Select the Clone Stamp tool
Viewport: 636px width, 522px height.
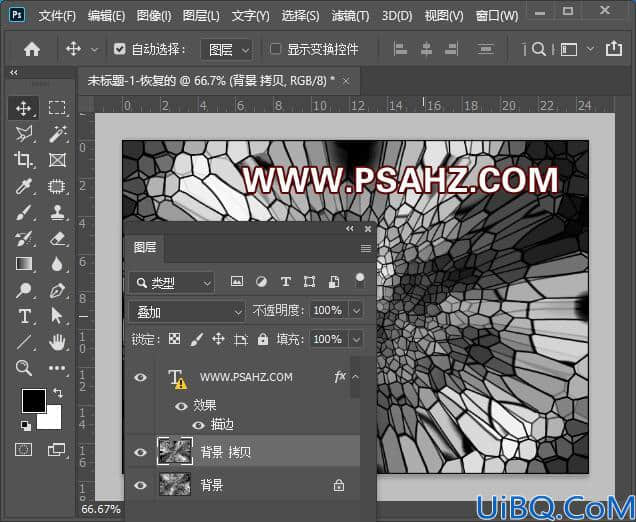57,212
